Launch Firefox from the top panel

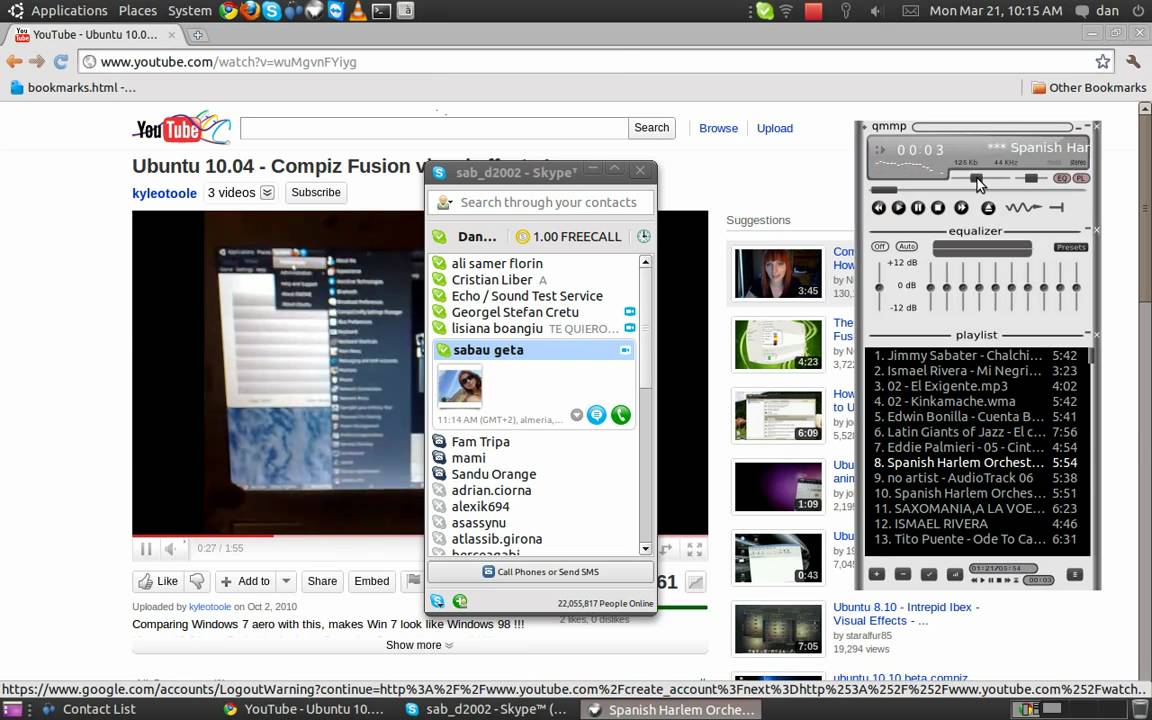pyautogui.click(x=250, y=10)
